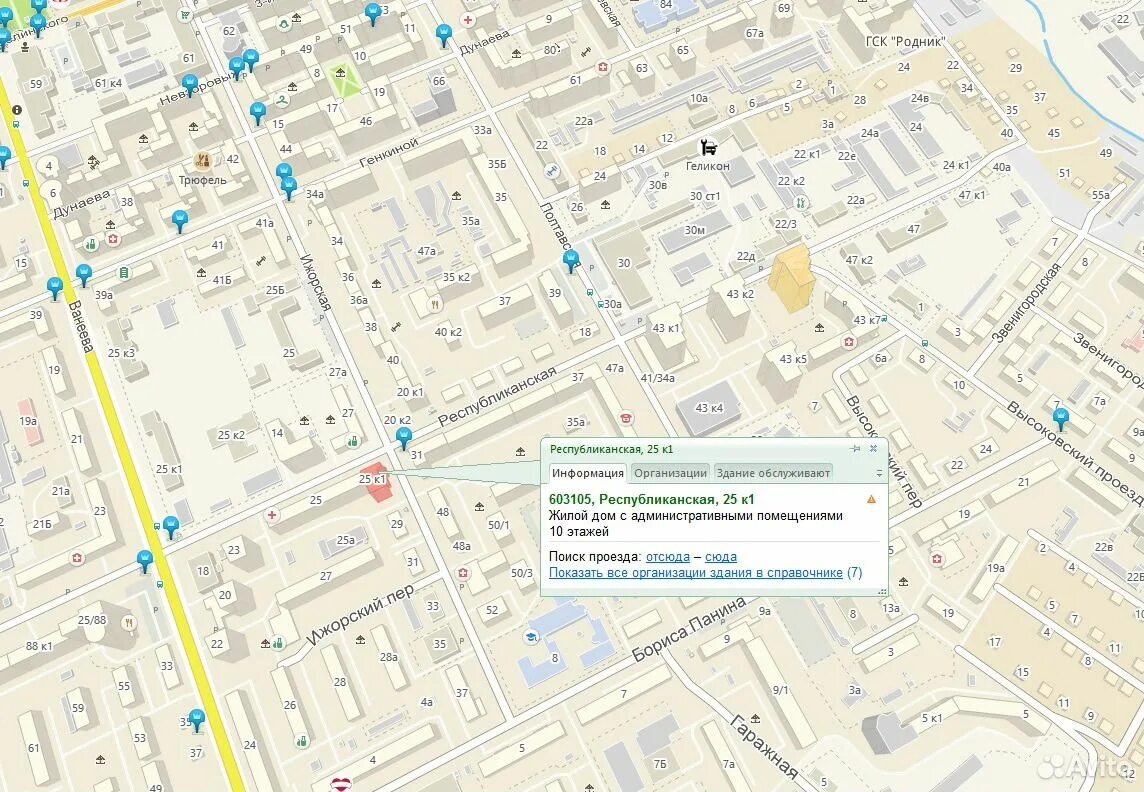Click blue marker on Невзоровых street label
This screenshot has height=792, width=1144.
coord(190,85)
